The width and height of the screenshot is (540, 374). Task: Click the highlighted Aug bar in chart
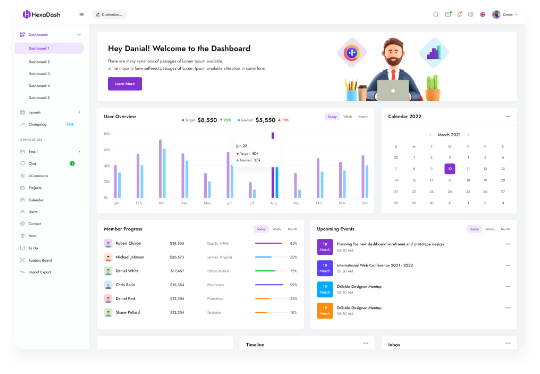(273, 165)
